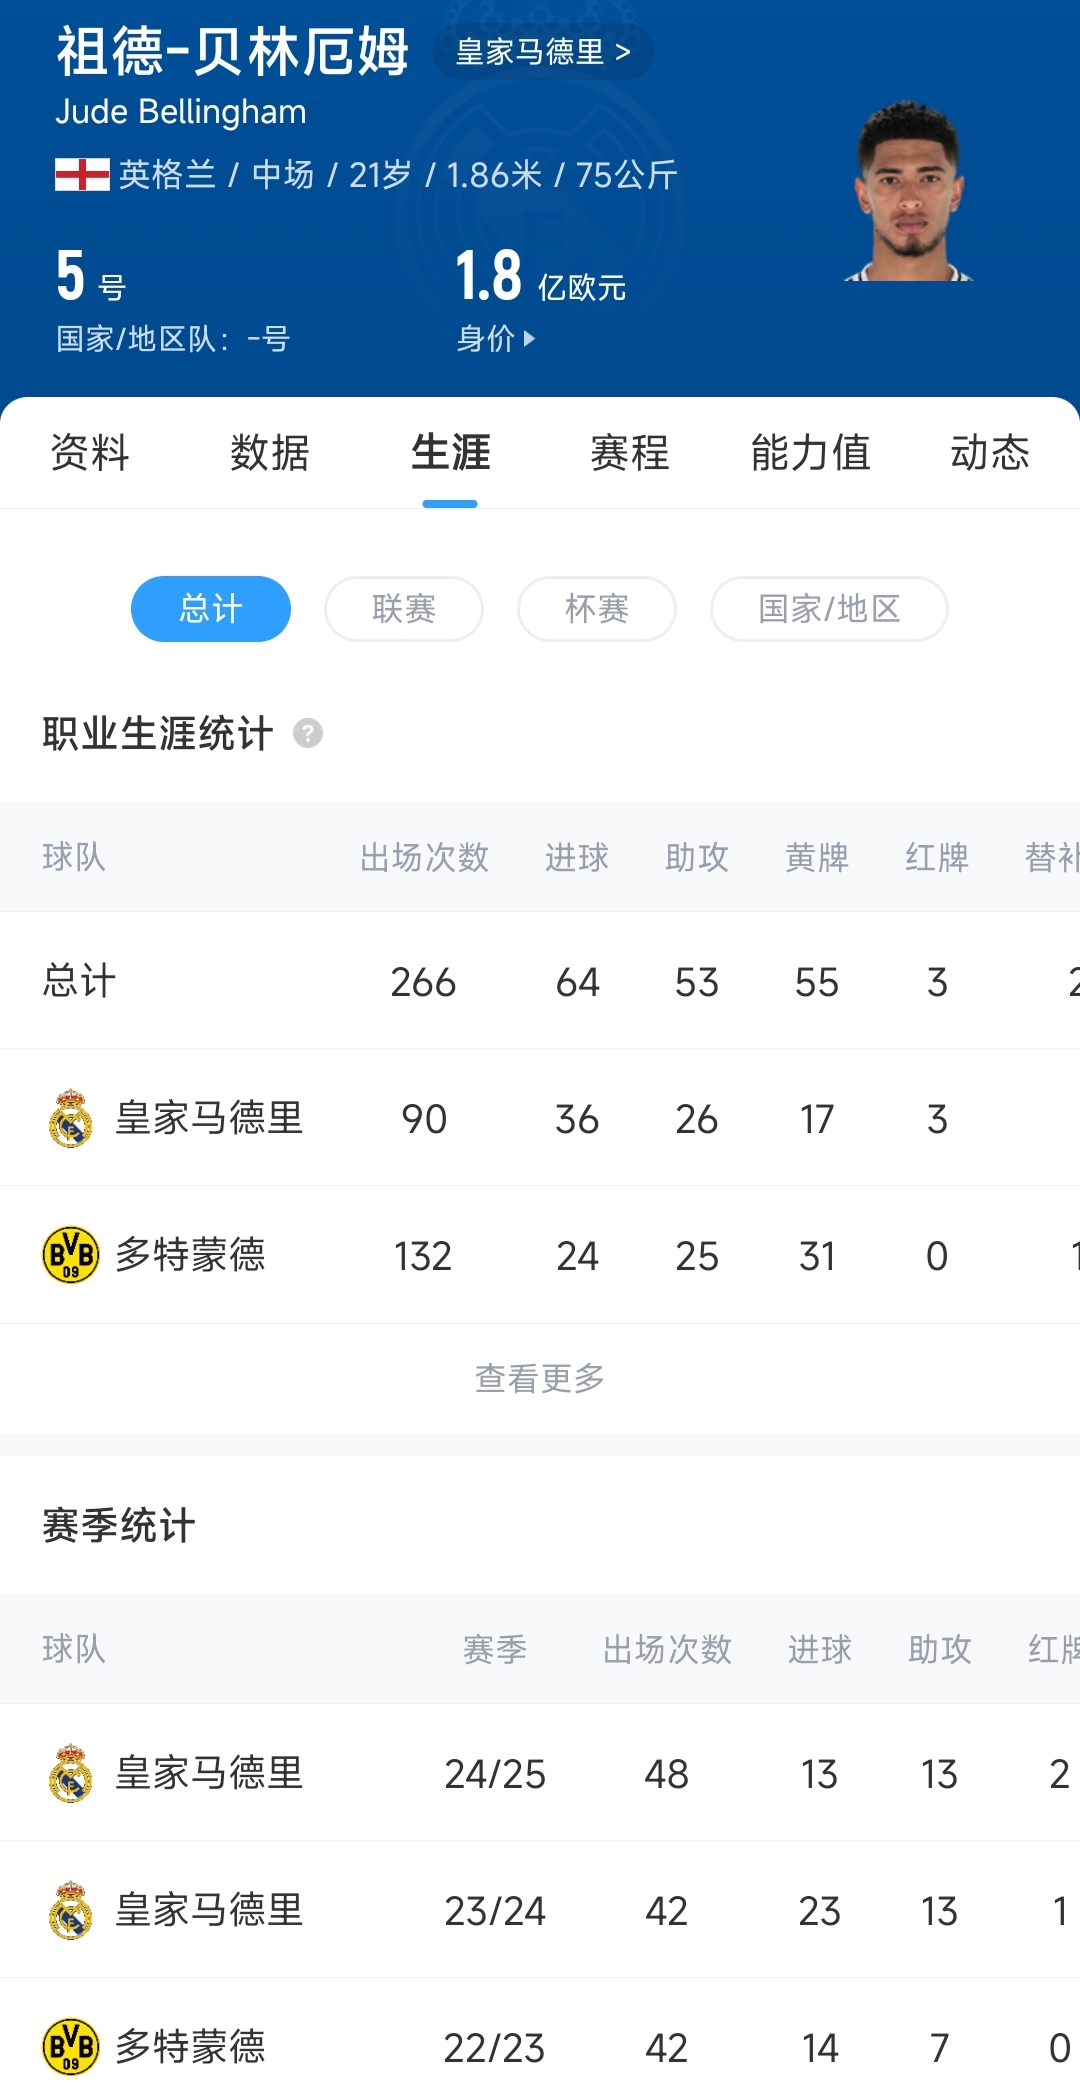
Task: Click Dortmund BVB logo in career totals
Action: tap(70, 1255)
